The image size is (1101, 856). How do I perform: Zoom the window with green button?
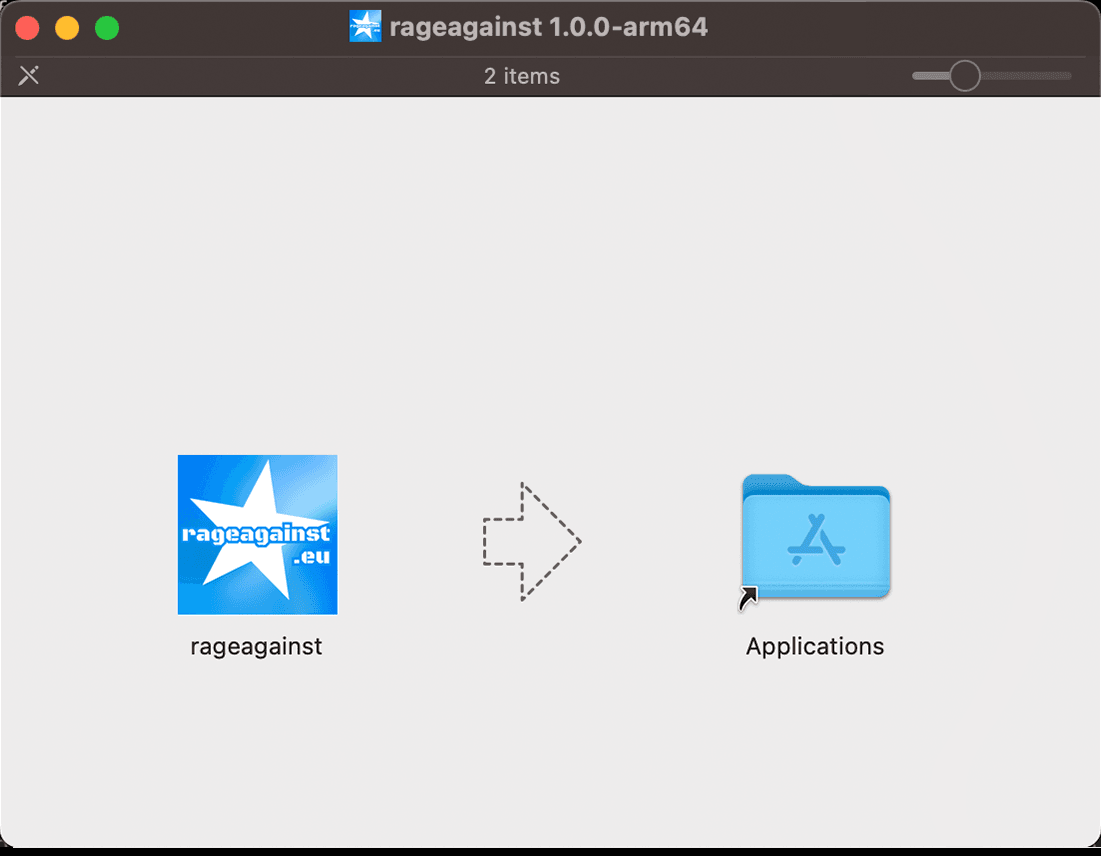[x=107, y=28]
